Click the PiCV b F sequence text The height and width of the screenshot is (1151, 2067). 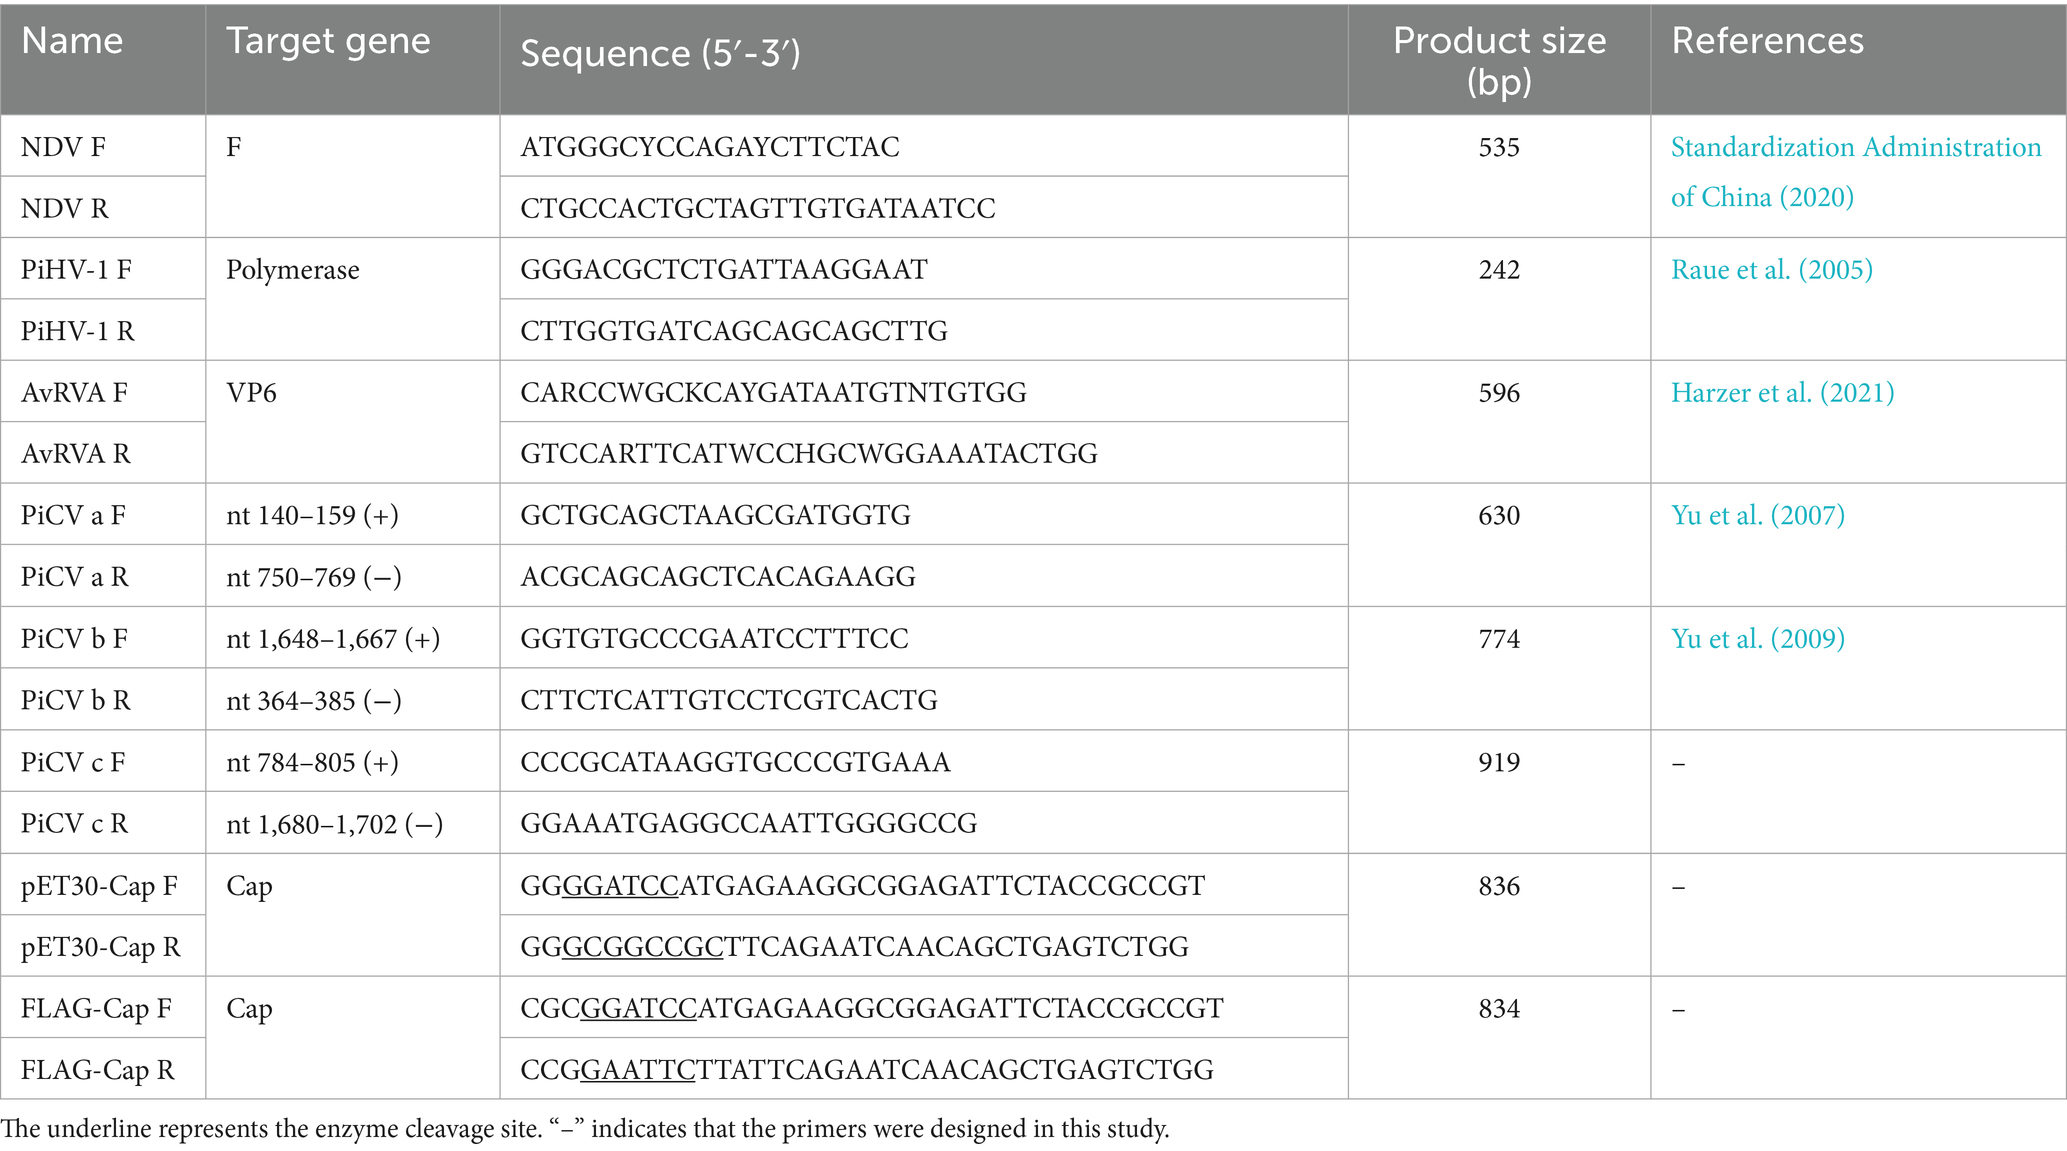point(714,639)
